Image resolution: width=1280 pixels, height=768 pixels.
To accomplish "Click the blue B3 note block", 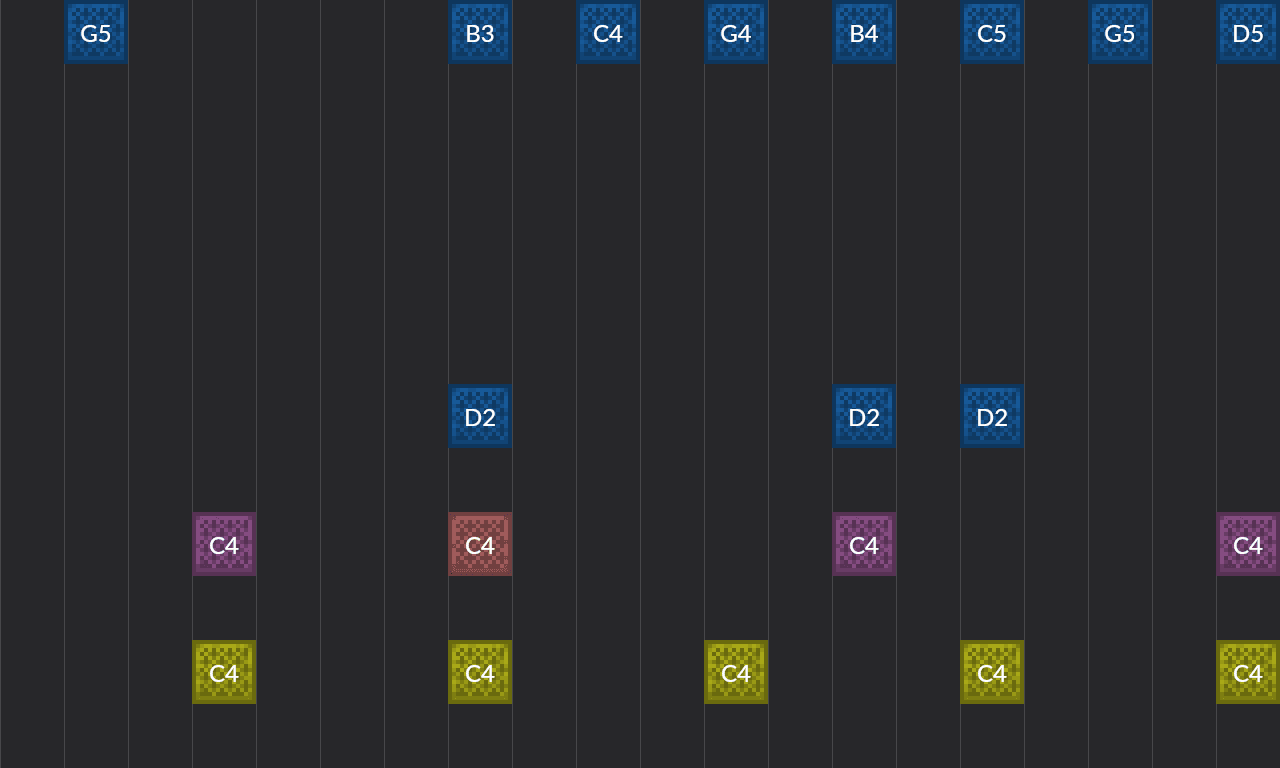I will (480, 33).
